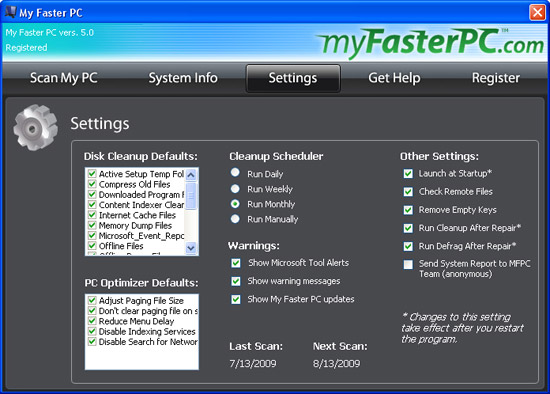Open the Scan My PC tab
The image size is (550, 394).
point(63,78)
